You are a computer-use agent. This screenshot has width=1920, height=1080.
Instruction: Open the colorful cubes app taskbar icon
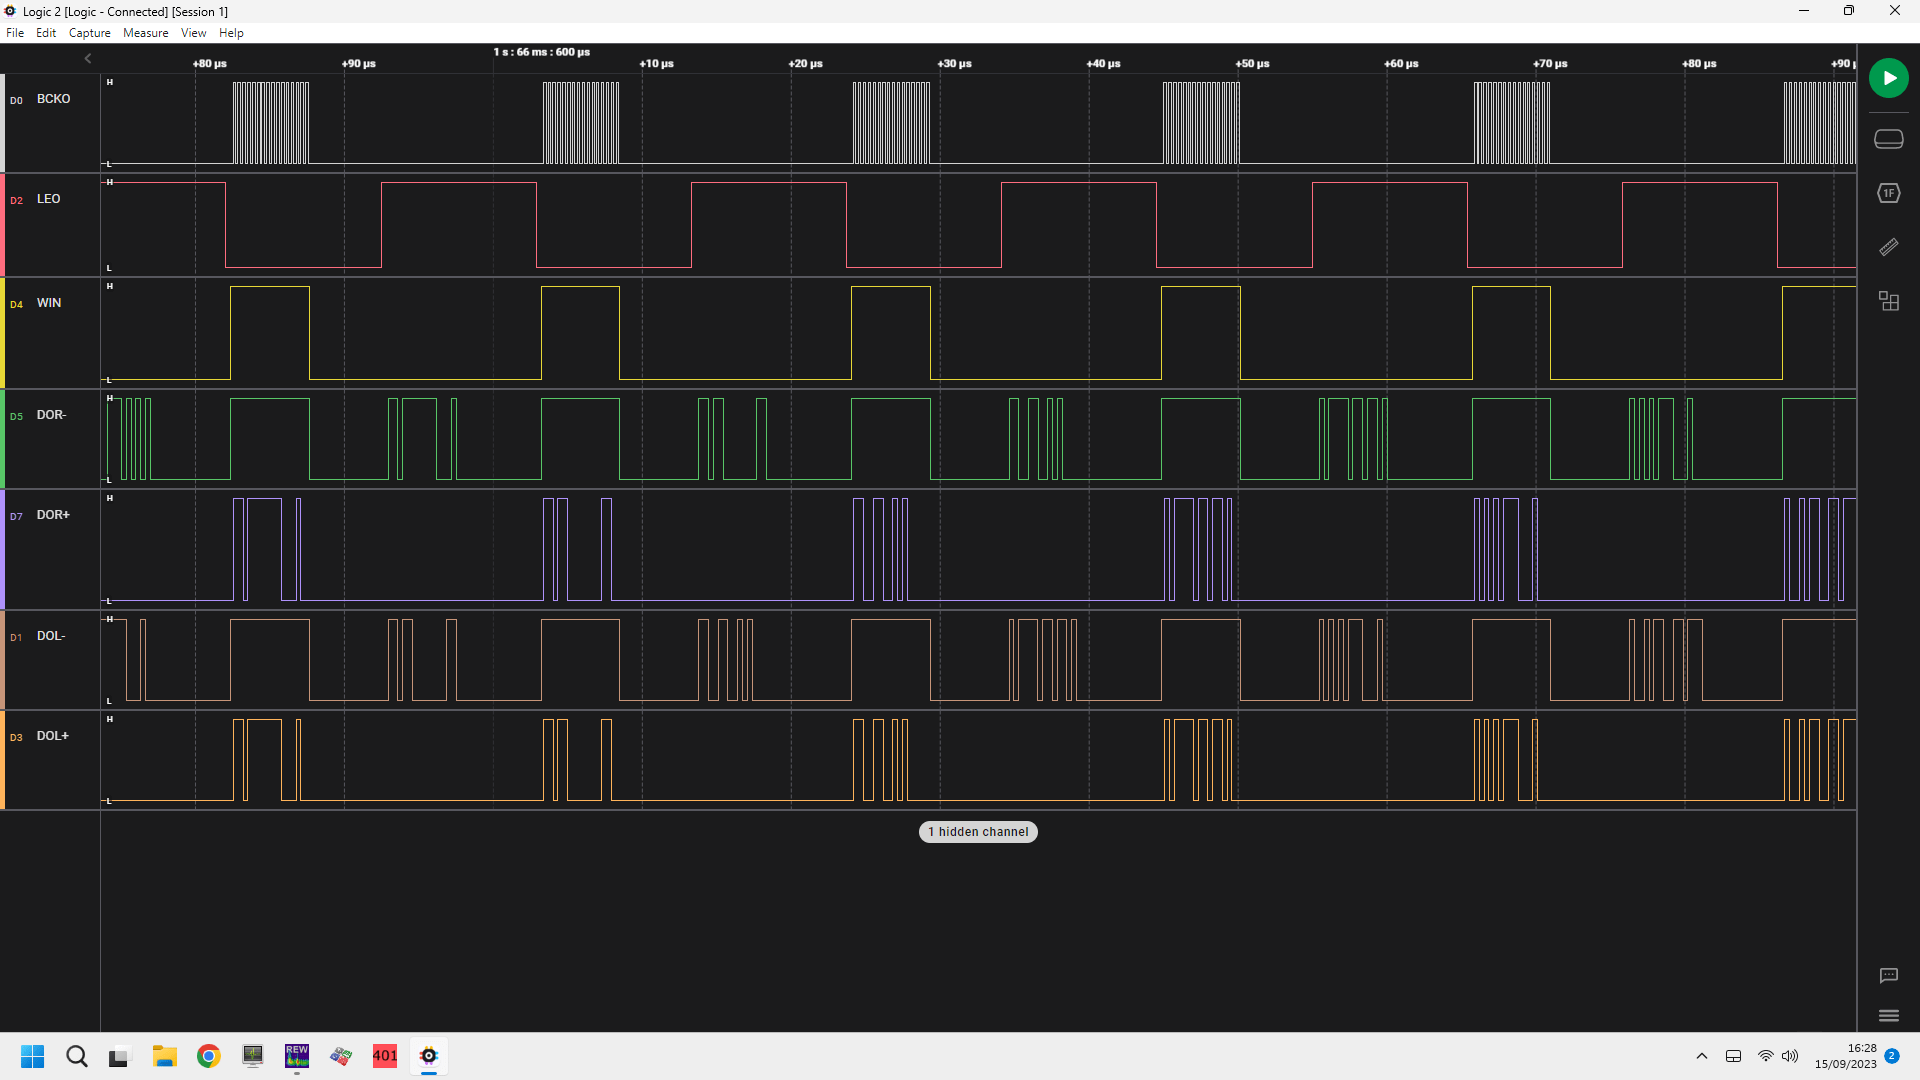(x=341, y=1056)
